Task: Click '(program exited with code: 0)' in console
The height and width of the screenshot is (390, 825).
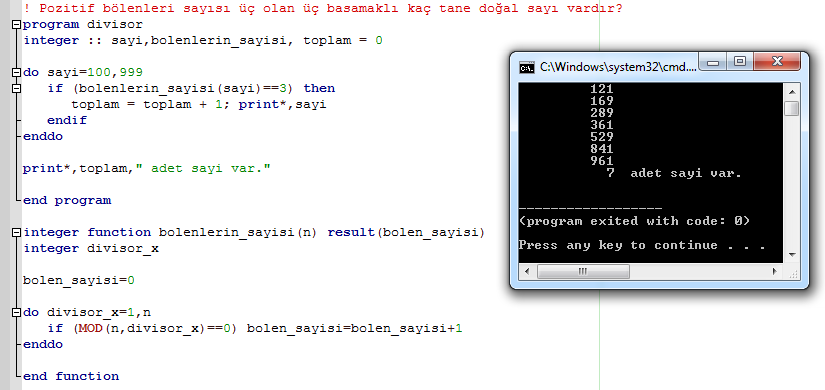Action: (634, 221)
